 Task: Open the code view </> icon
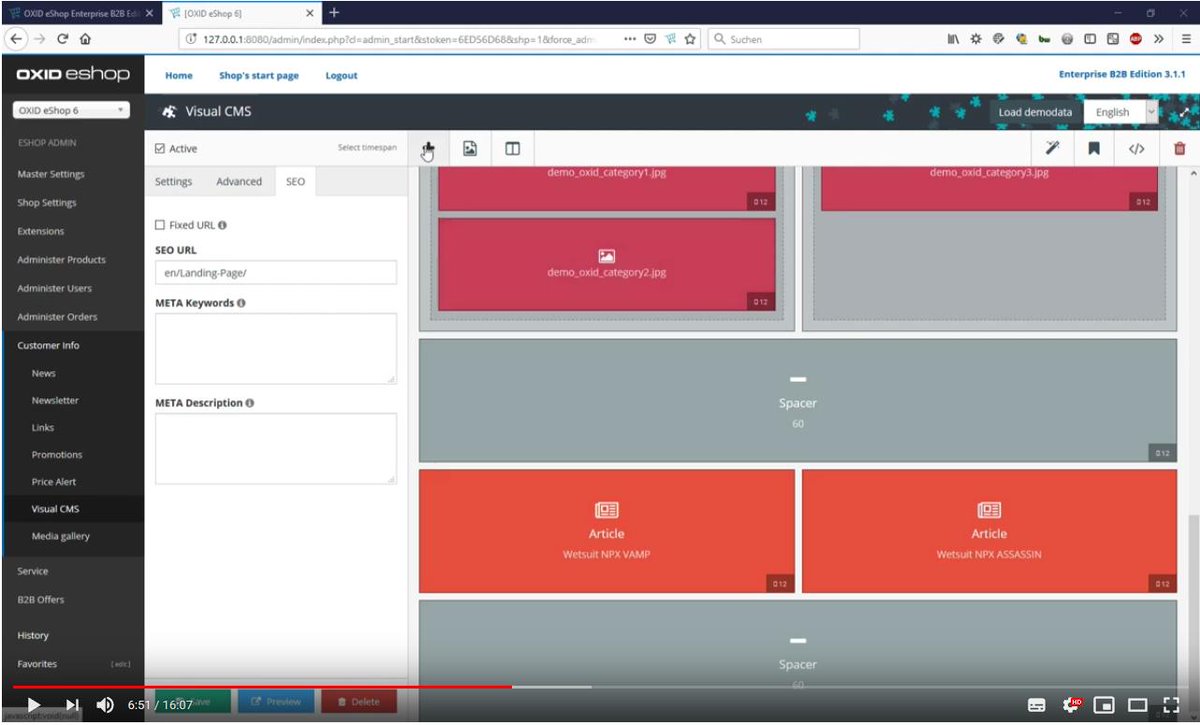(x=1136, y=147)
